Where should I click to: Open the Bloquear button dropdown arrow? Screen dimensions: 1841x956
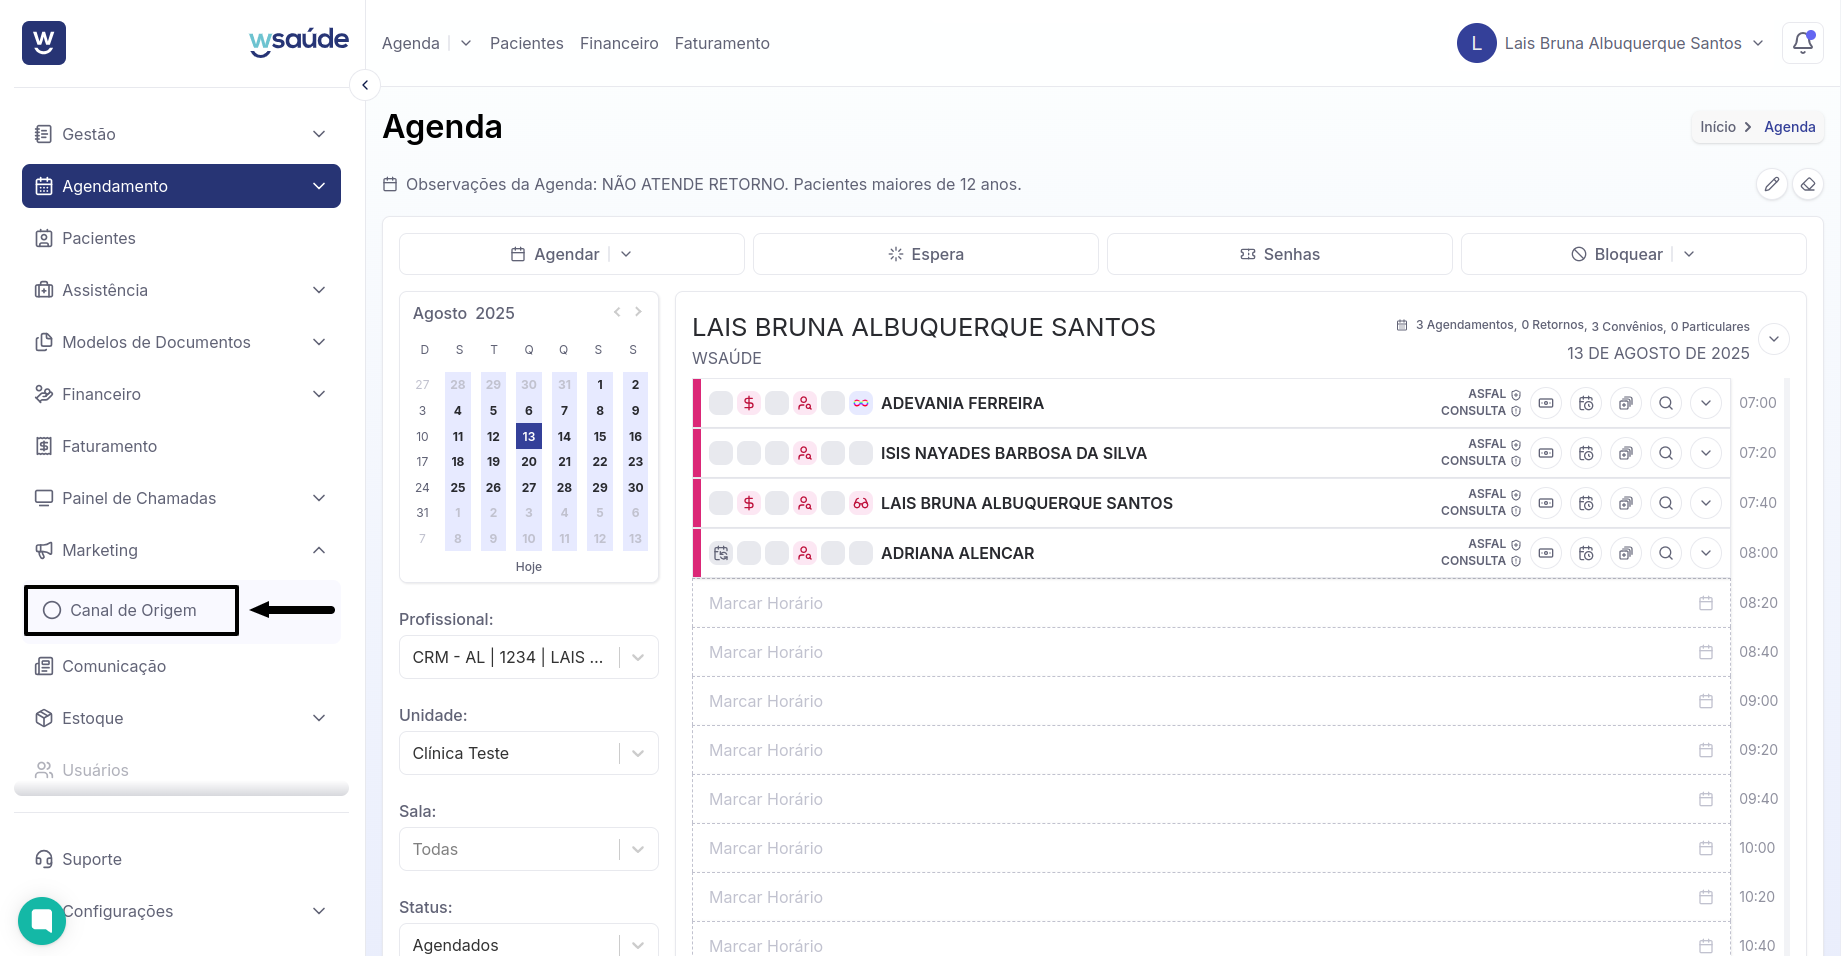pos(1689,254)
